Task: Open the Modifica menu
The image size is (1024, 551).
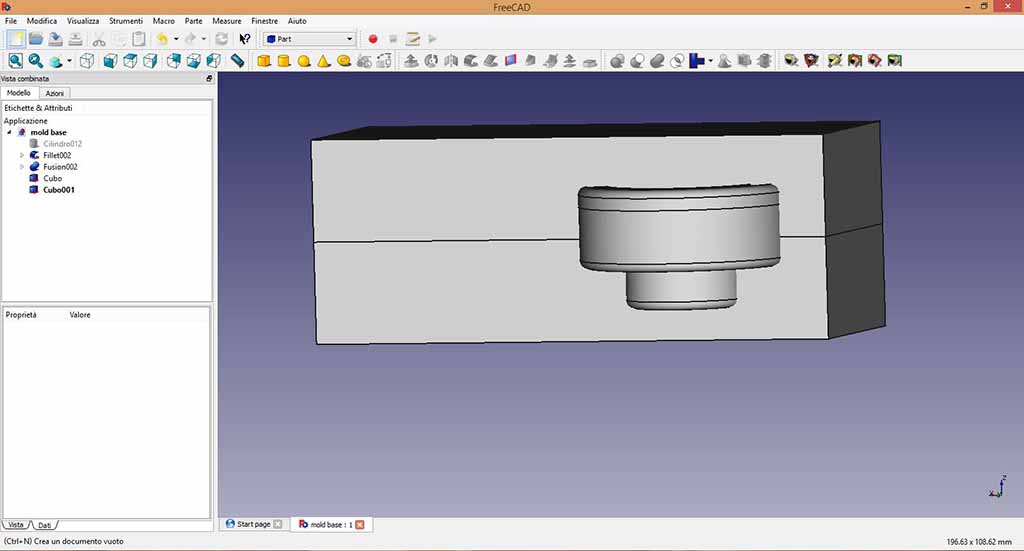Action: pos(42,21)
